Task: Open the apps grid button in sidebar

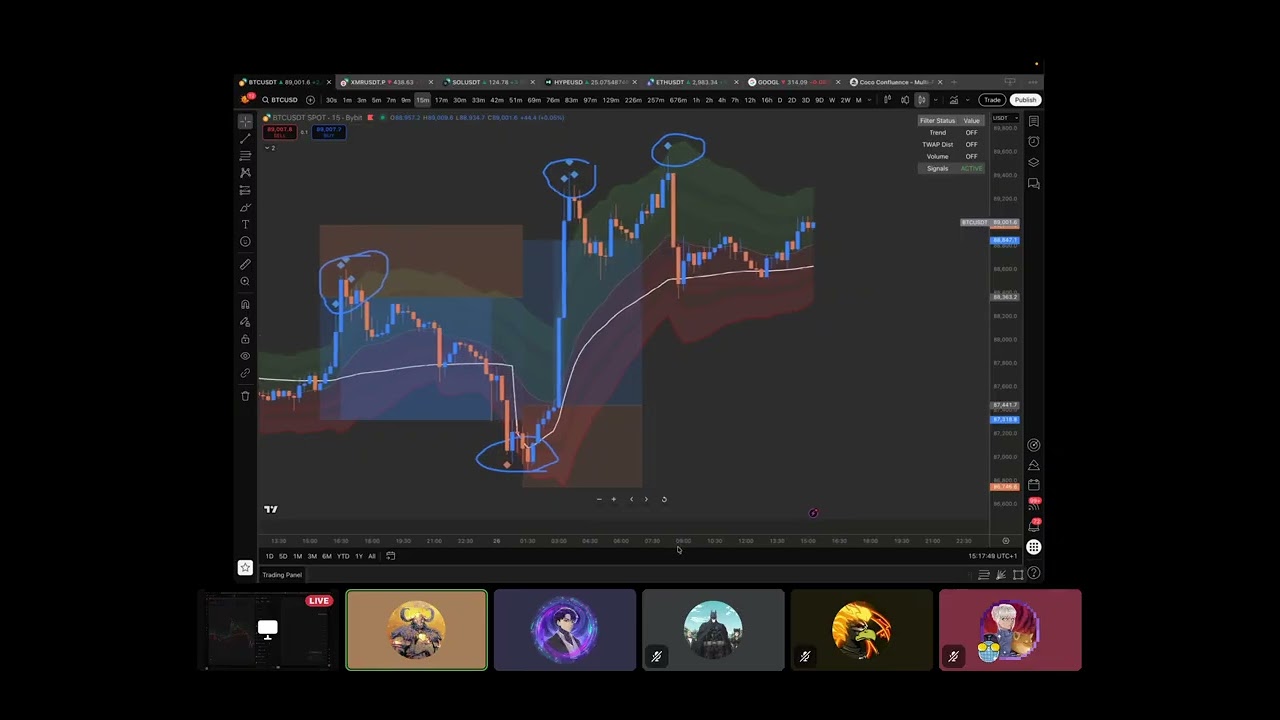Action: [1034, 546]
